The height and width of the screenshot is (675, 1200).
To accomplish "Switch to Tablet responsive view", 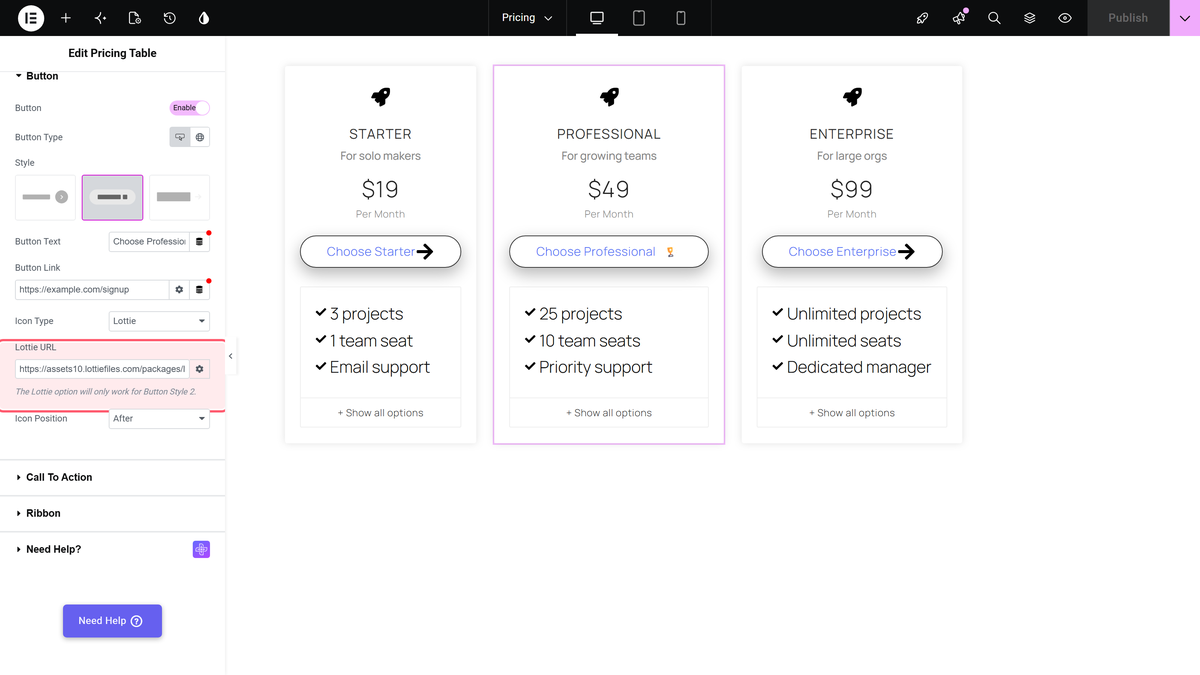I will pyautogui.click(x=639, y=18).
